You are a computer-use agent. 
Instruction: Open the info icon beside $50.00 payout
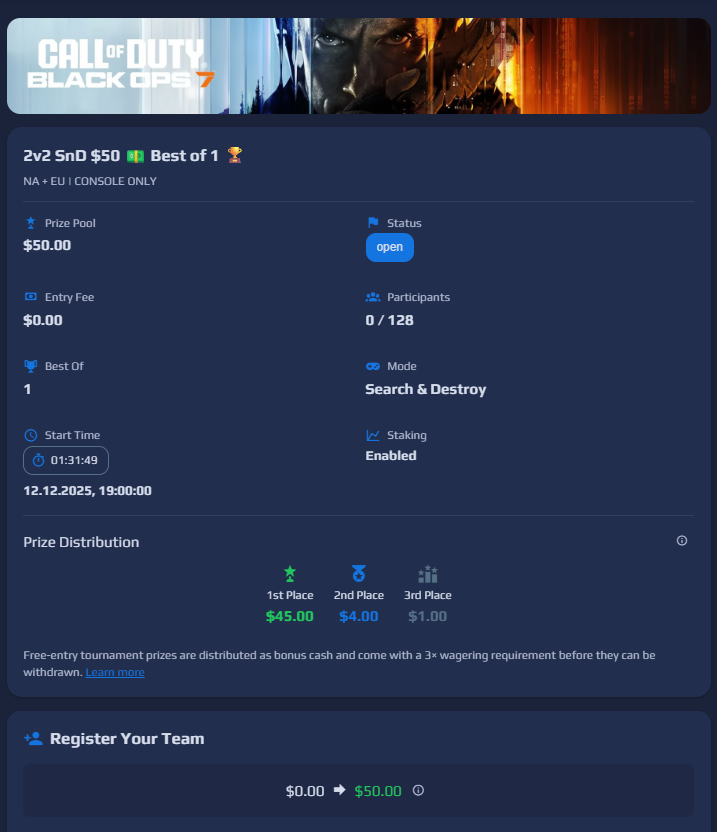418,790
